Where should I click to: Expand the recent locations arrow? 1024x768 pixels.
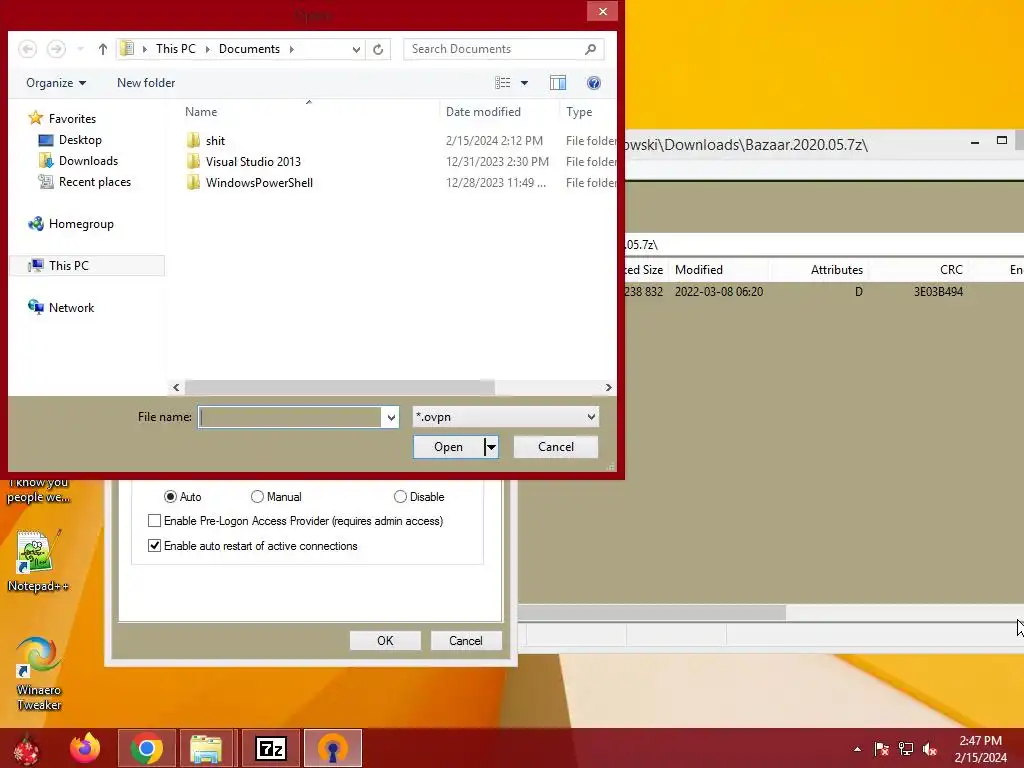[x=80, y=49]
